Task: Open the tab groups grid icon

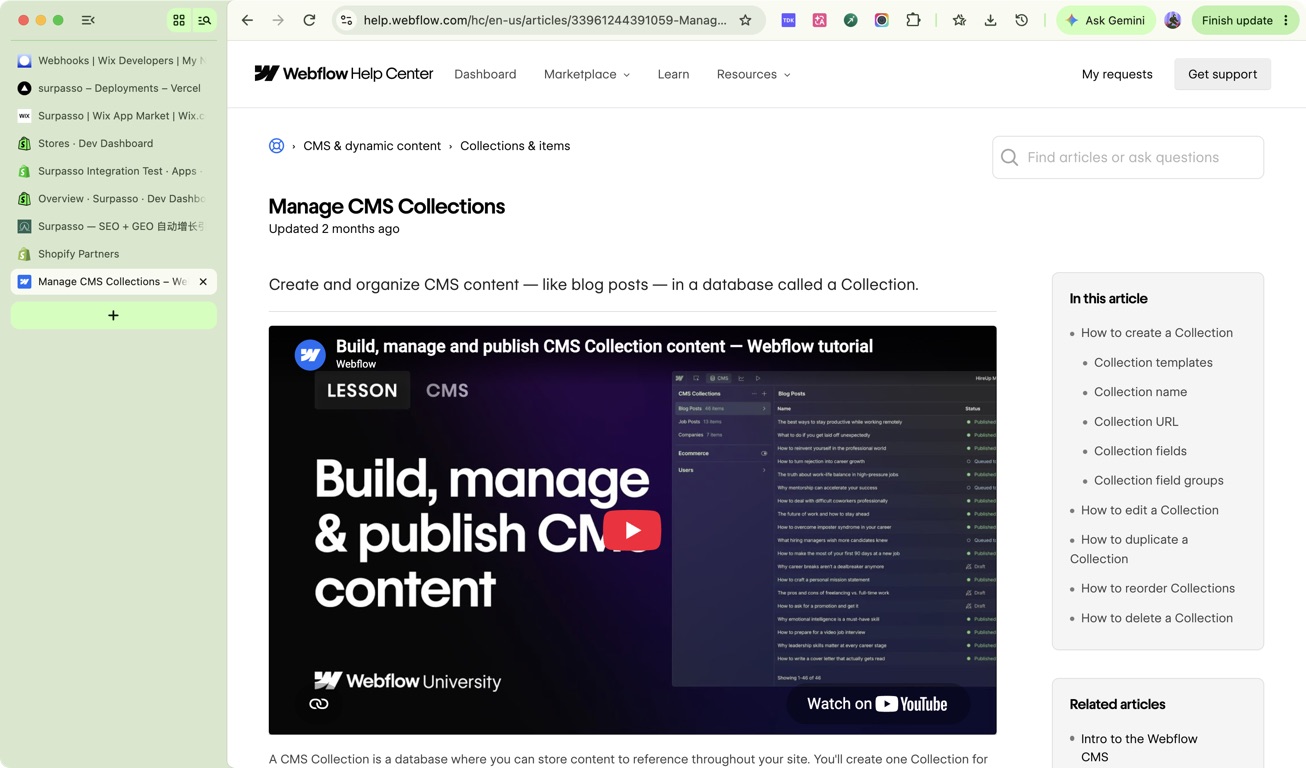Action: coord(179,20)
